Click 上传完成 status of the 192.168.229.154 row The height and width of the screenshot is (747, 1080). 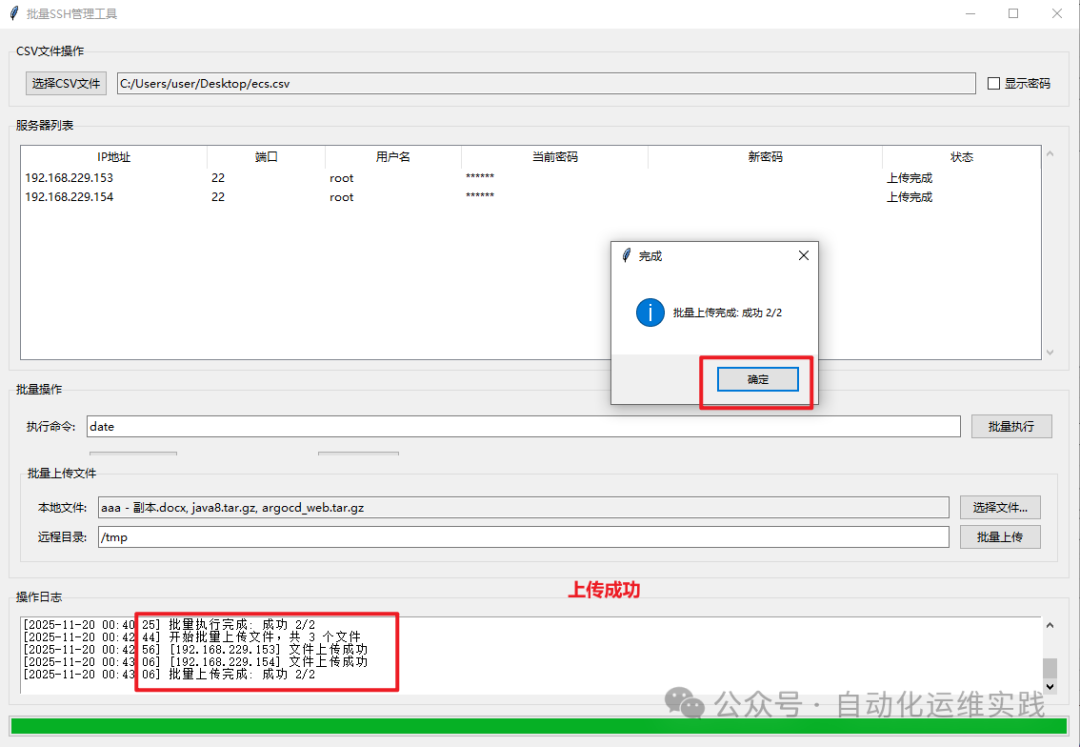pos(909,197)
